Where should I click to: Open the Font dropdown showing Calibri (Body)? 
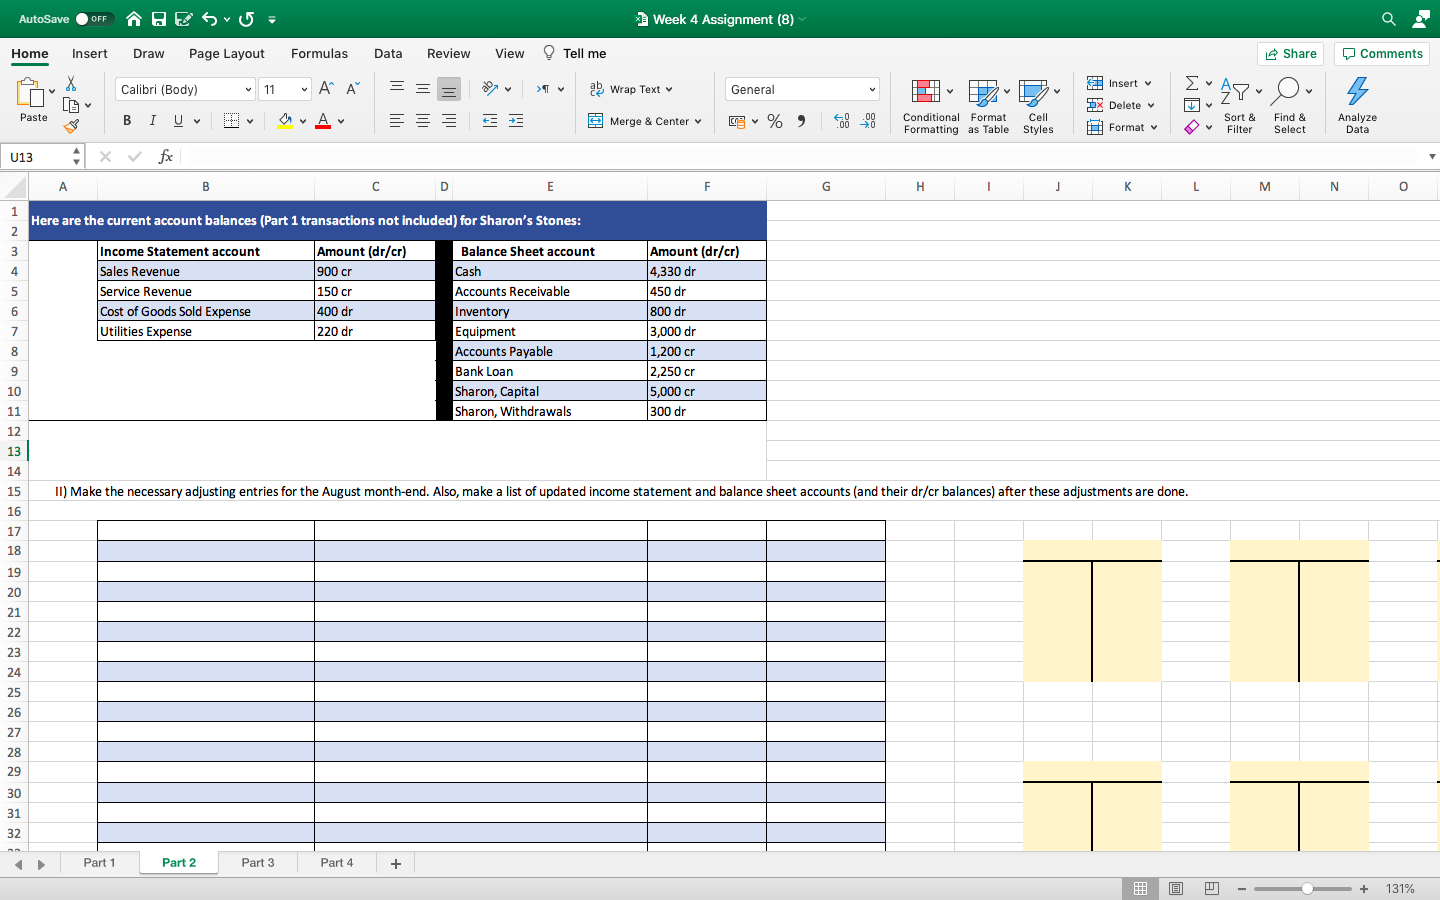click(183, 89)
